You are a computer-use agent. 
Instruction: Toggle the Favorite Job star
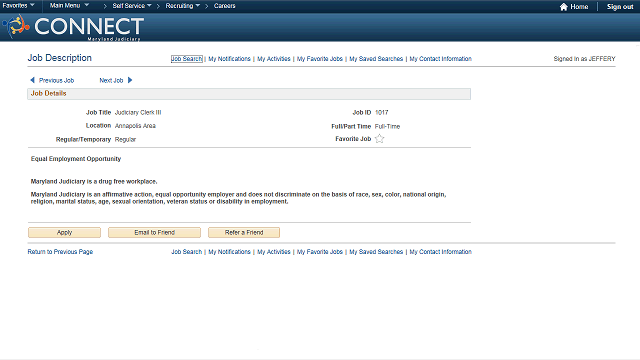380,139
